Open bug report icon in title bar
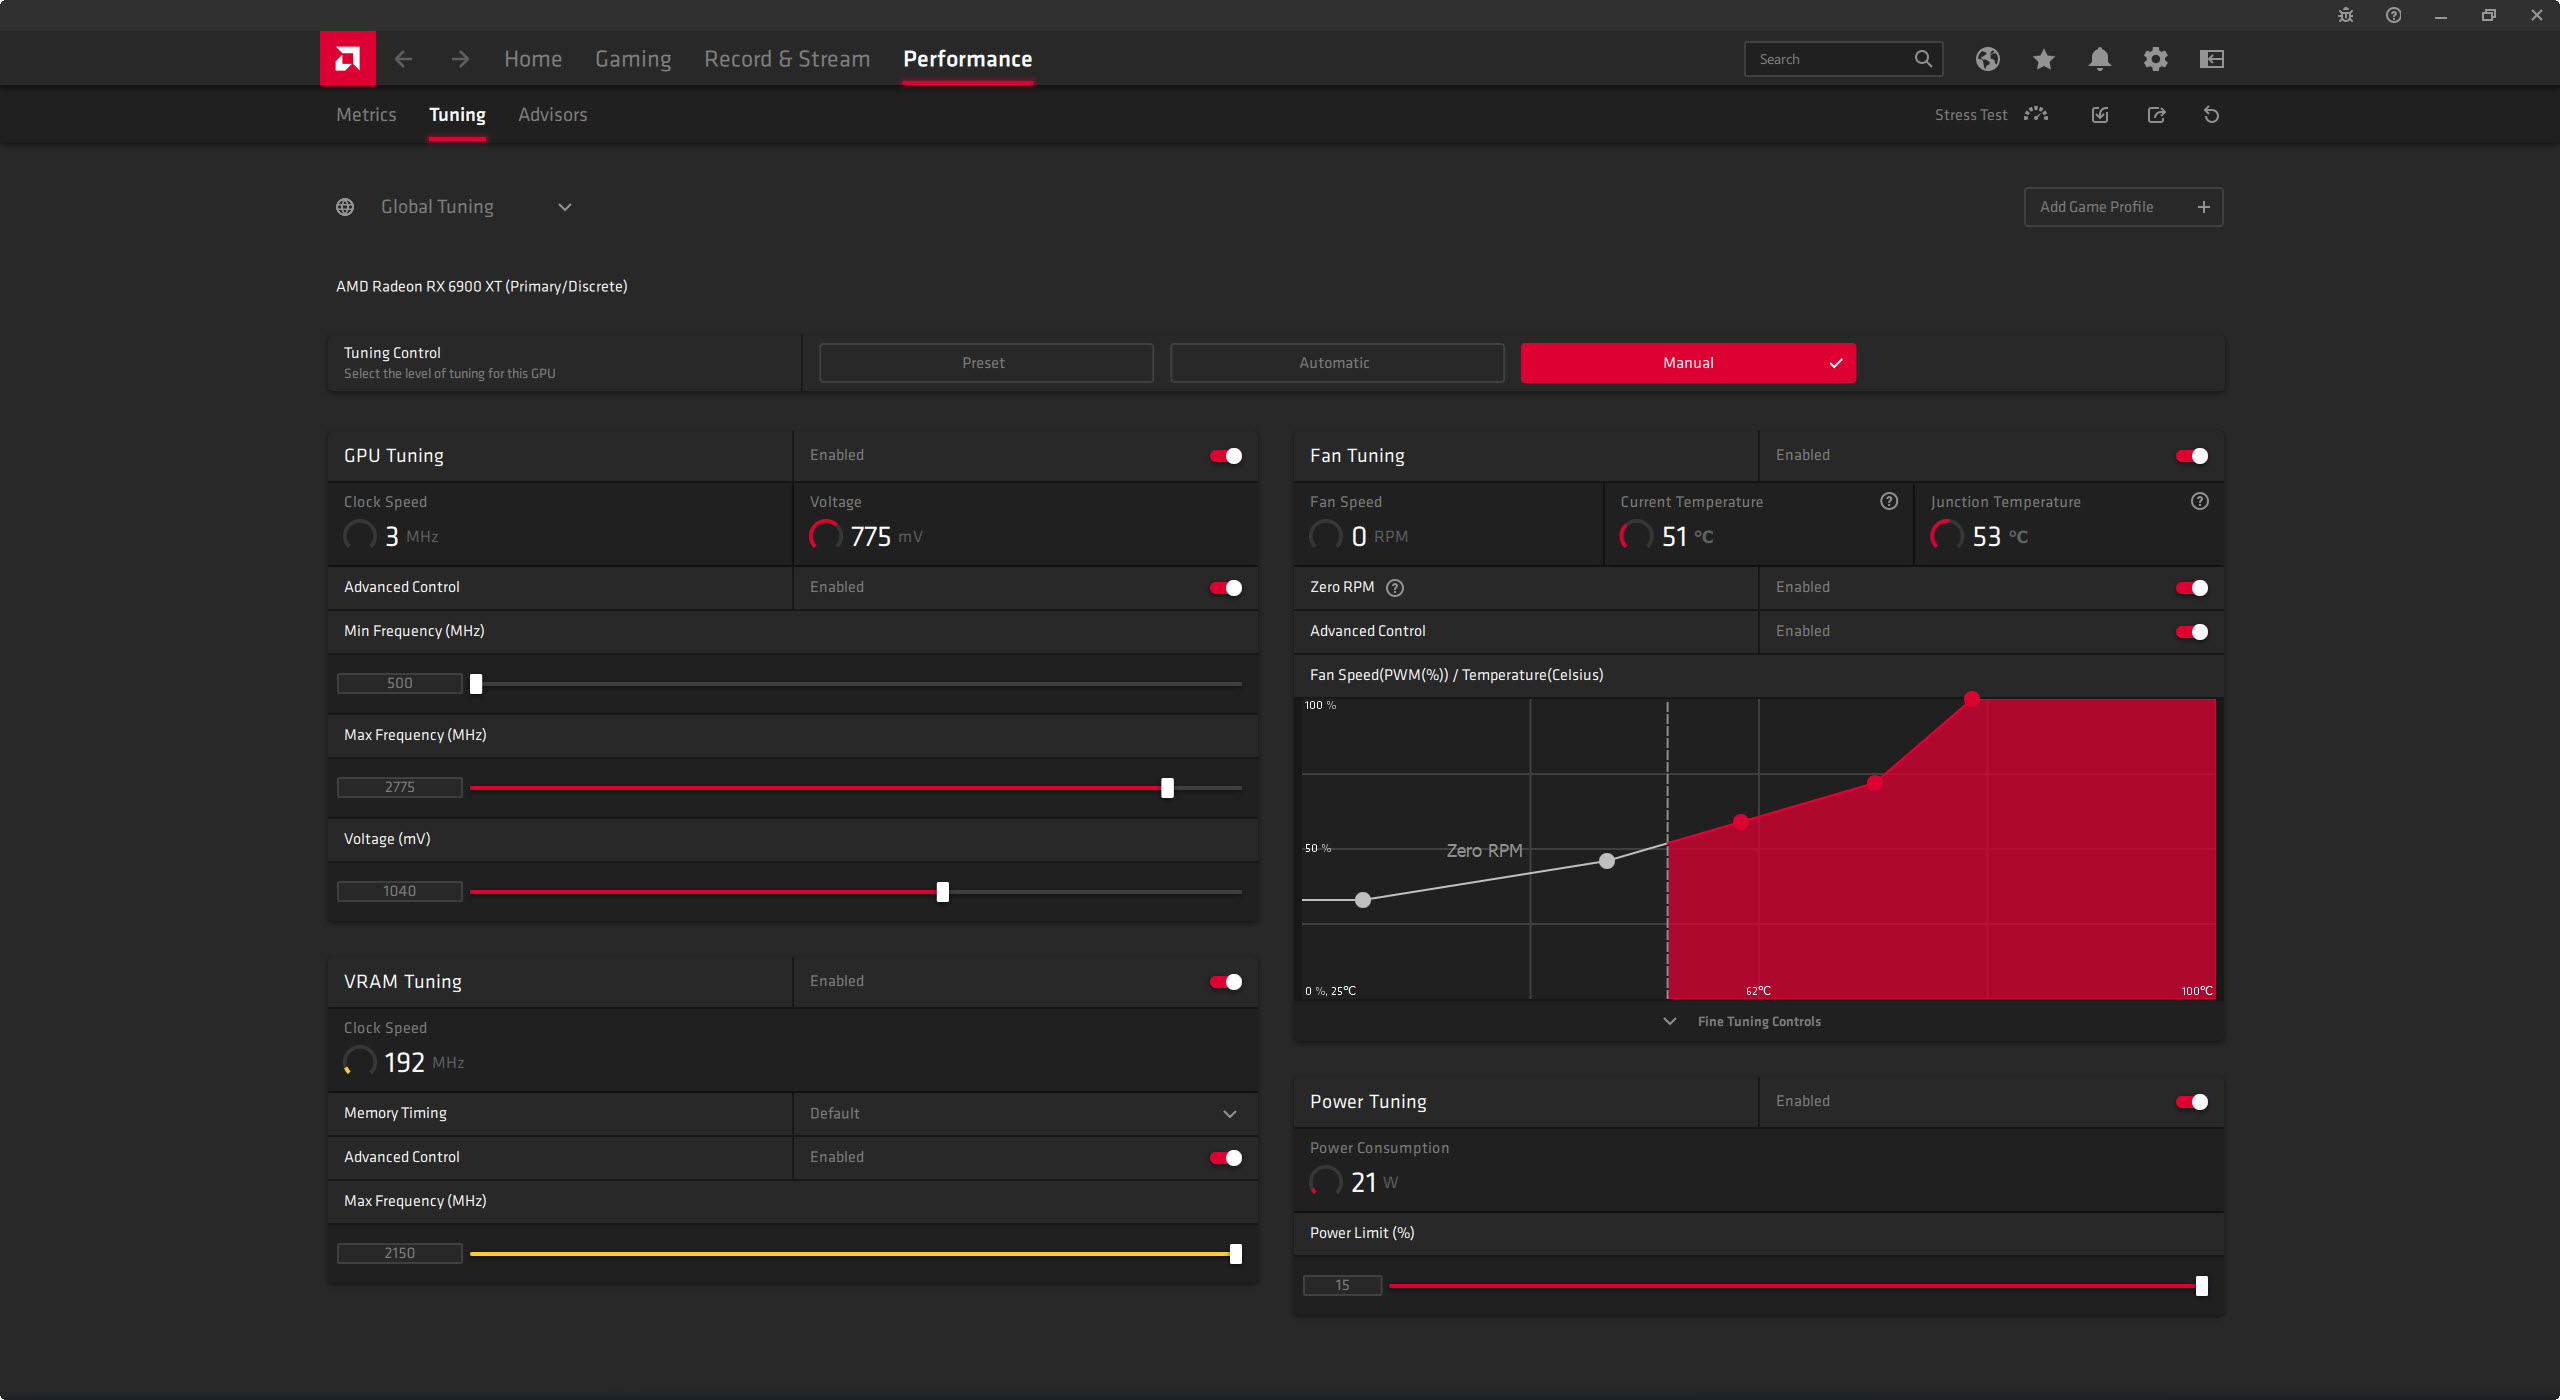Viewport: 2560px width, 1400px height. pos(2345,15)
